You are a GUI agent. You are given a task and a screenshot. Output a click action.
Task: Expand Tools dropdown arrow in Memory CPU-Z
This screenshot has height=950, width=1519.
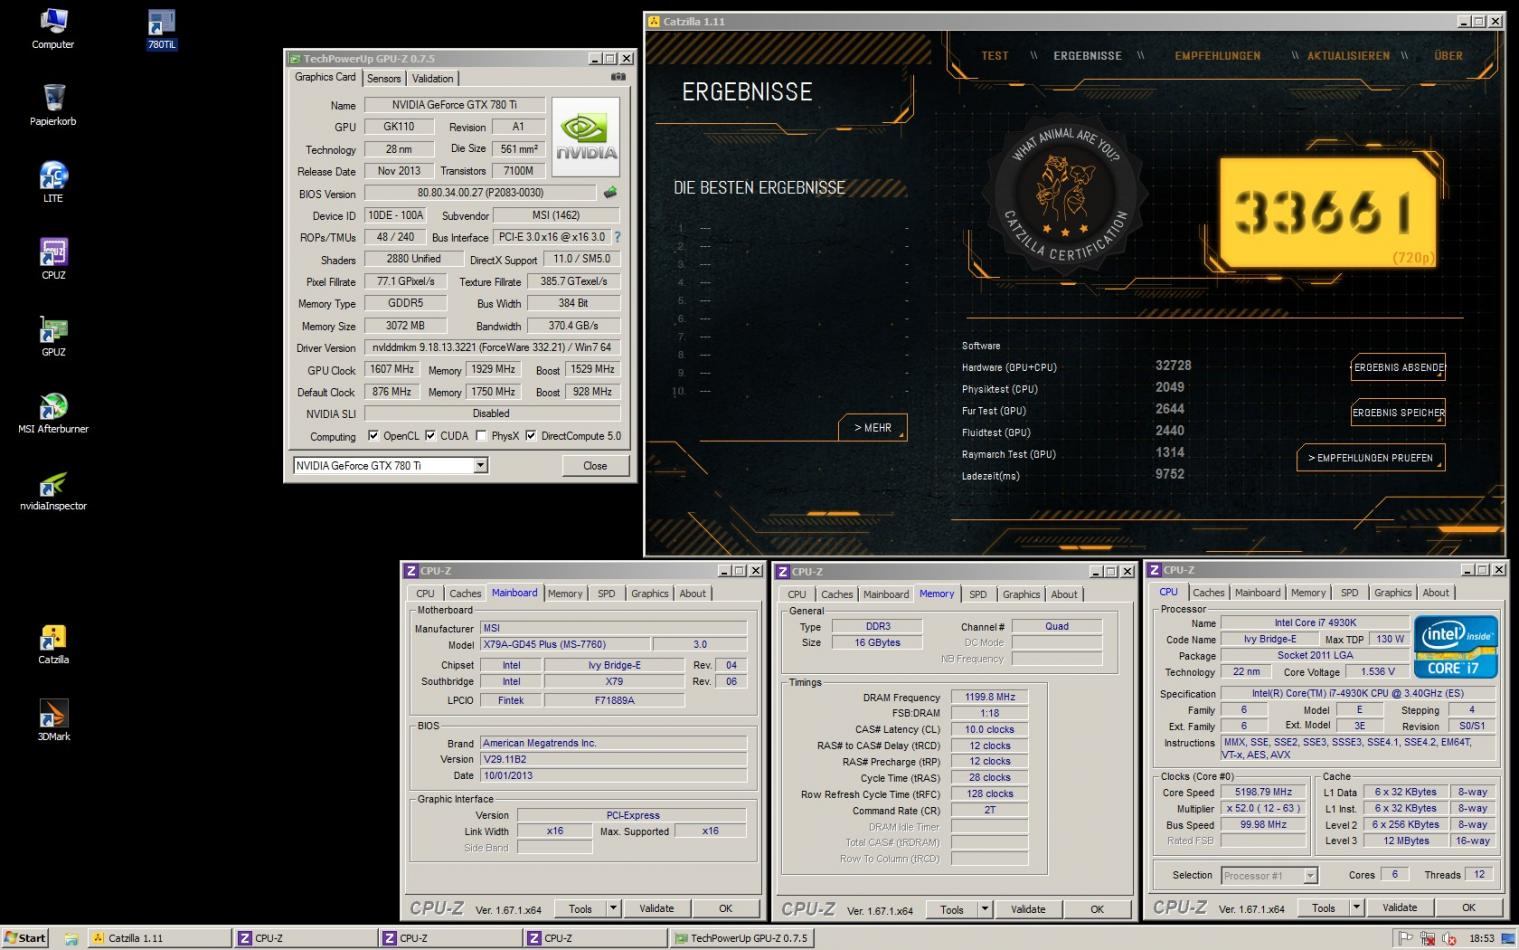coord(985,909)
